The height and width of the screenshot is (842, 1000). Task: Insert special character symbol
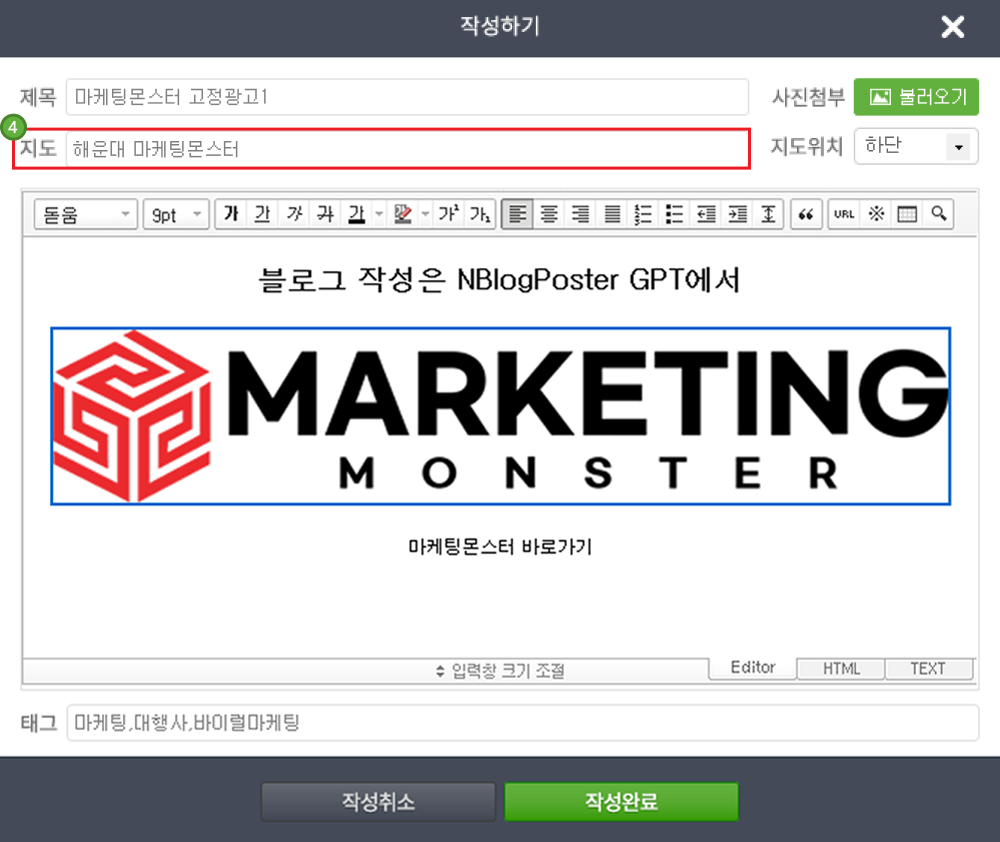pos(876,214)
